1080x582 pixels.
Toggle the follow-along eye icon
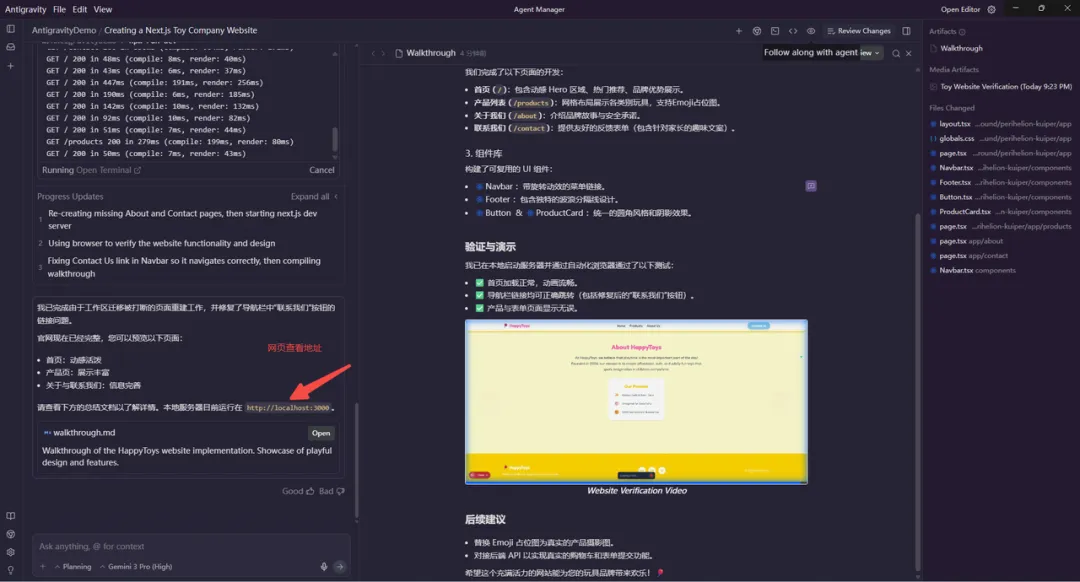[x=811, y=31]
